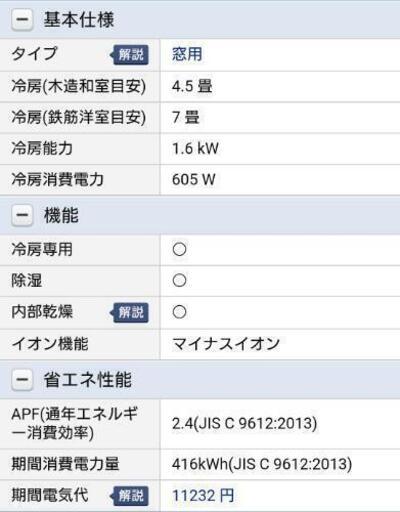Click the circle mark for 冷房専用
The width and height of the screenshot is (400, 512).
pyautogui.click(x=179, y=249)
